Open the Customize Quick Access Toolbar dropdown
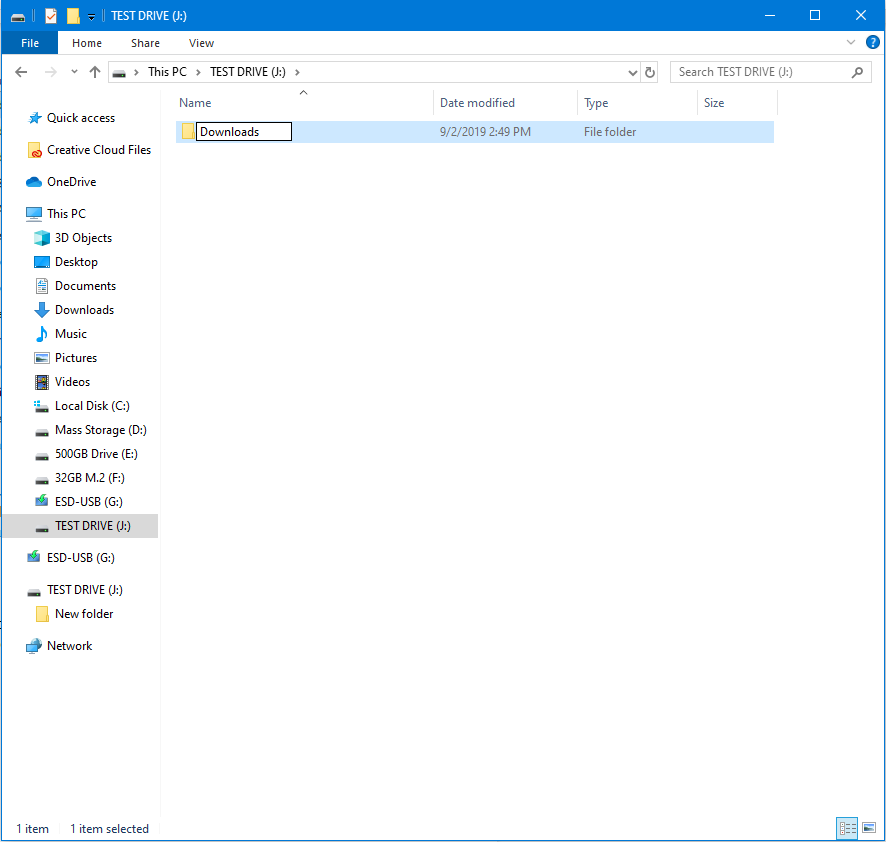This screenshot has width=886, height=842. point(91,17)
